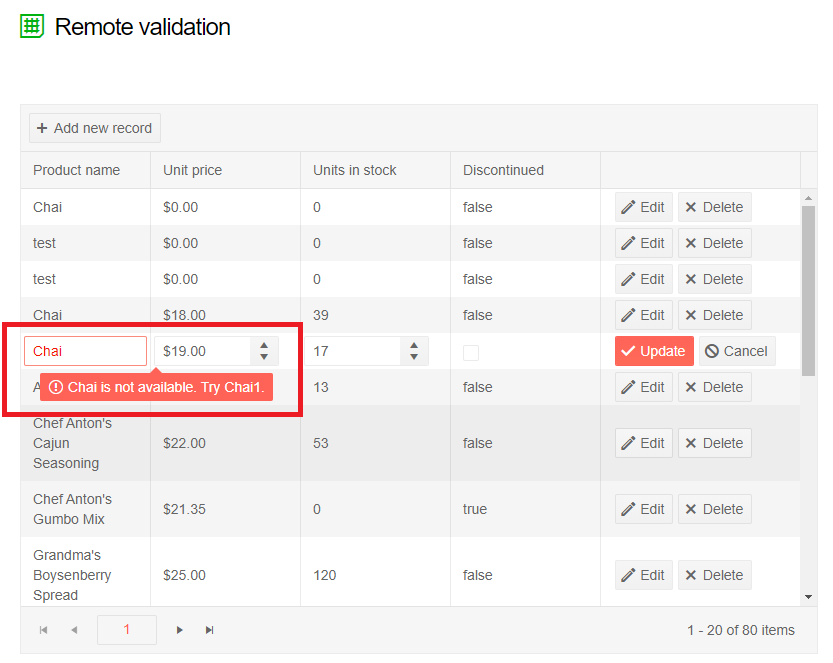Click Add new record button
833x663 pixels.
[x=95, y=128]
